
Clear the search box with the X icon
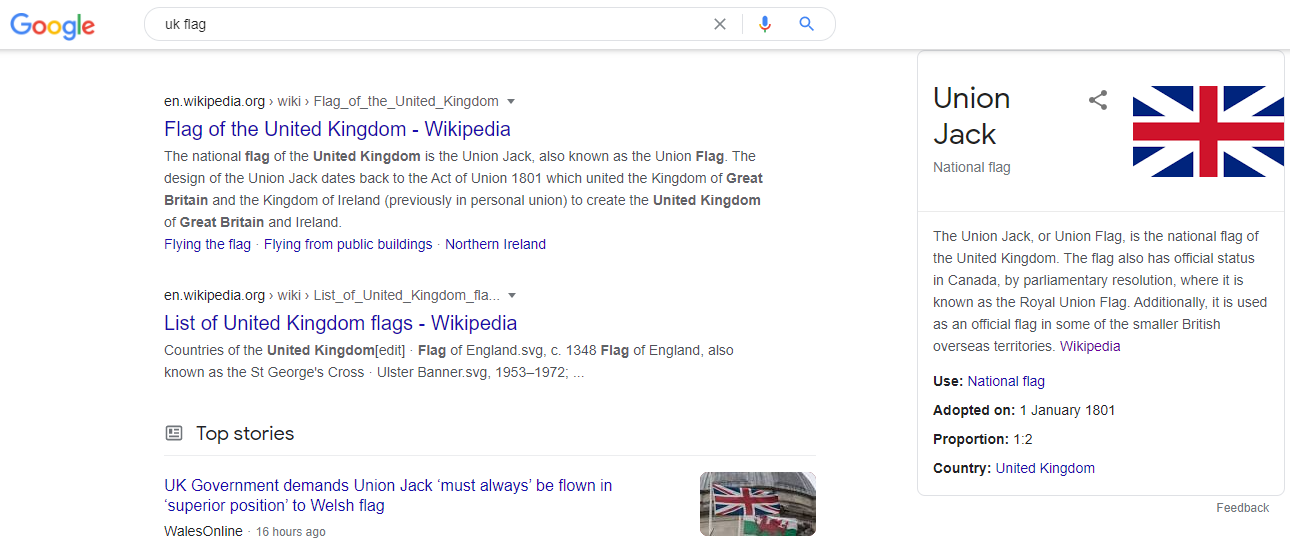719,24
